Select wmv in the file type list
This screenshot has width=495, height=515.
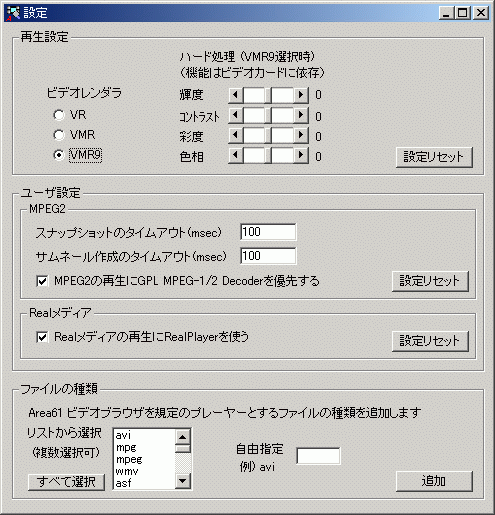tap(144, 471)
